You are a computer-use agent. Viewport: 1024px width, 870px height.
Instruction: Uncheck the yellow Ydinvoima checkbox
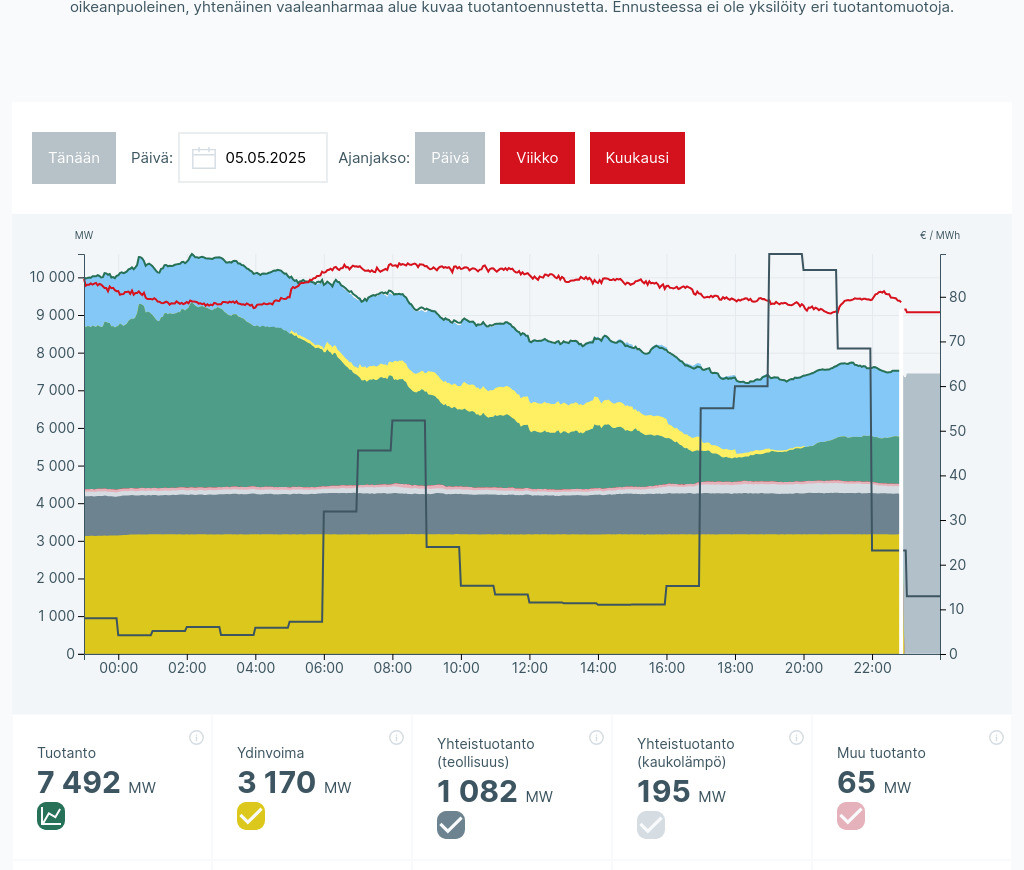coord(251,816)
